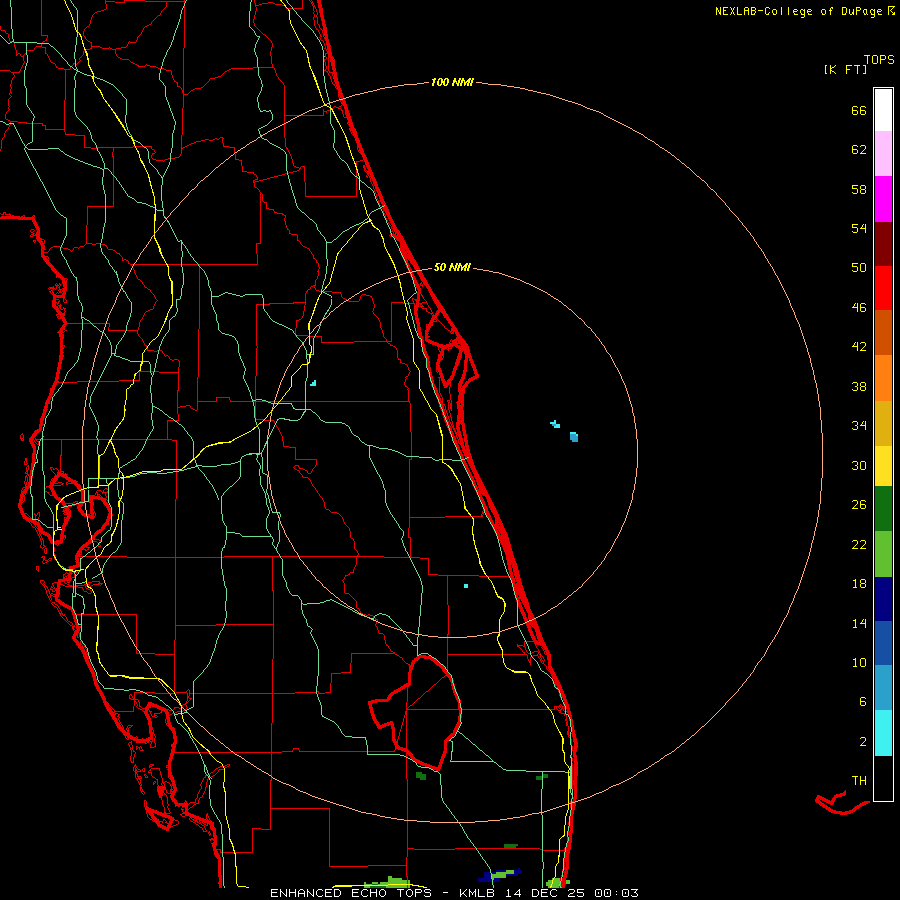The height and width of the screenshot is (900, 900).
Task: Click the legend value 50
Action: pos(859,268)
